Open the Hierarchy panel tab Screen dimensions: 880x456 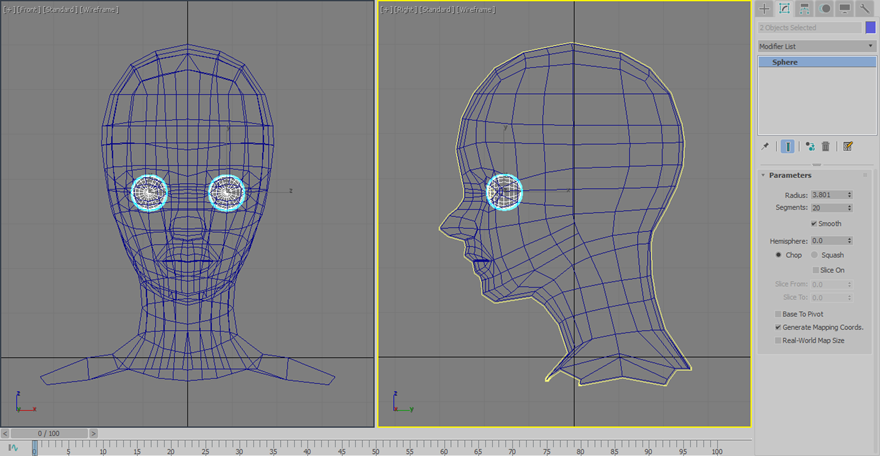tap(804, 8)
